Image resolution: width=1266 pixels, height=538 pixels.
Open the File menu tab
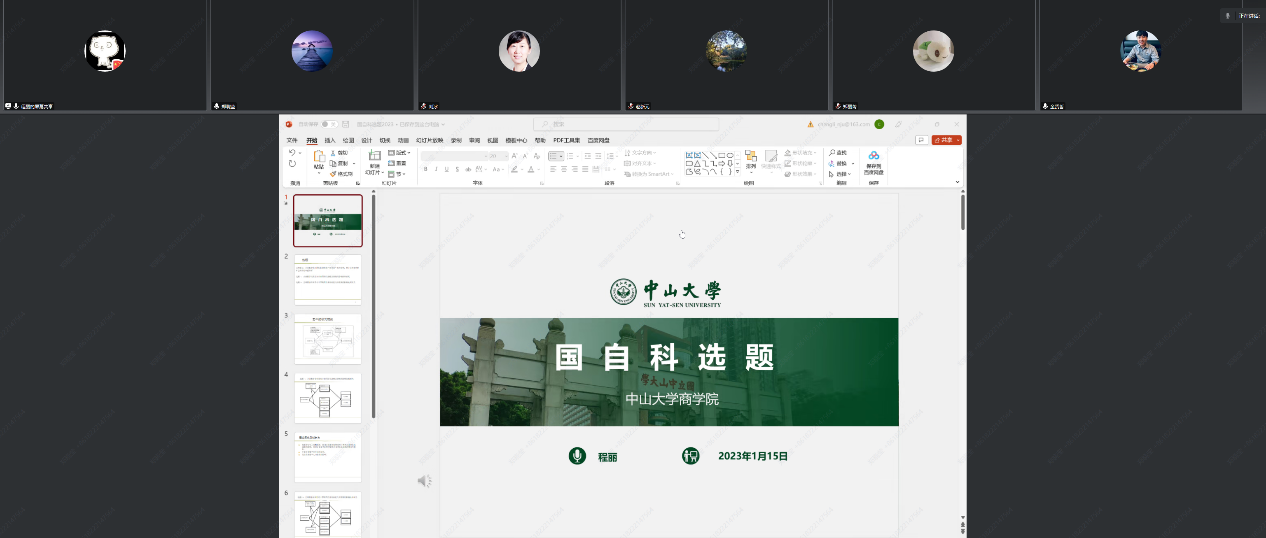[292, 140]
